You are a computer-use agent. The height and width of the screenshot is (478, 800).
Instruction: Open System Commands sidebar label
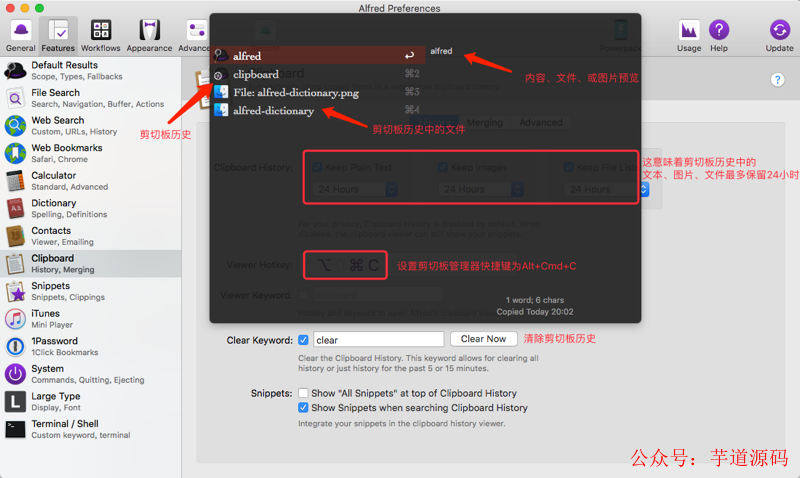click(88, 374)
